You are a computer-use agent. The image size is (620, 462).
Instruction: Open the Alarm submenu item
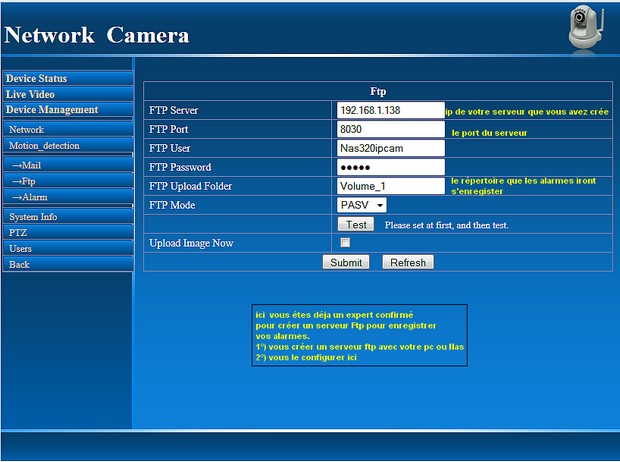pos(67,197)
